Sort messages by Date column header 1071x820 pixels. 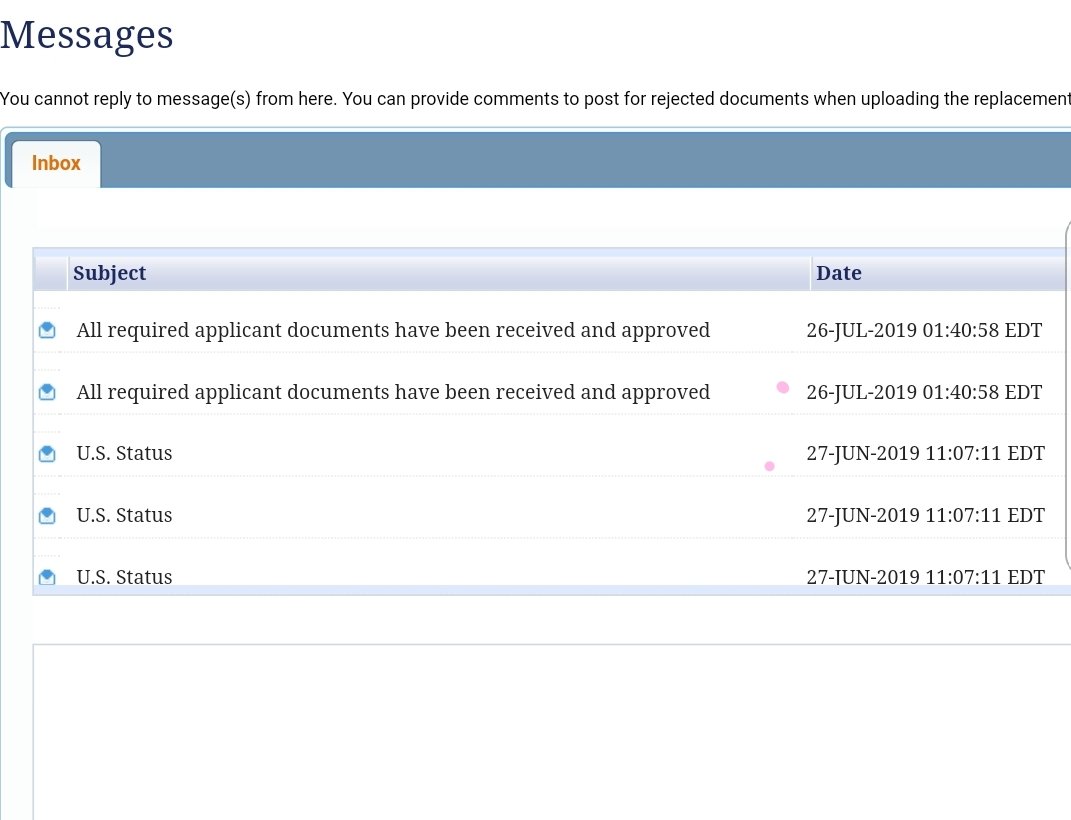point(838,273)
